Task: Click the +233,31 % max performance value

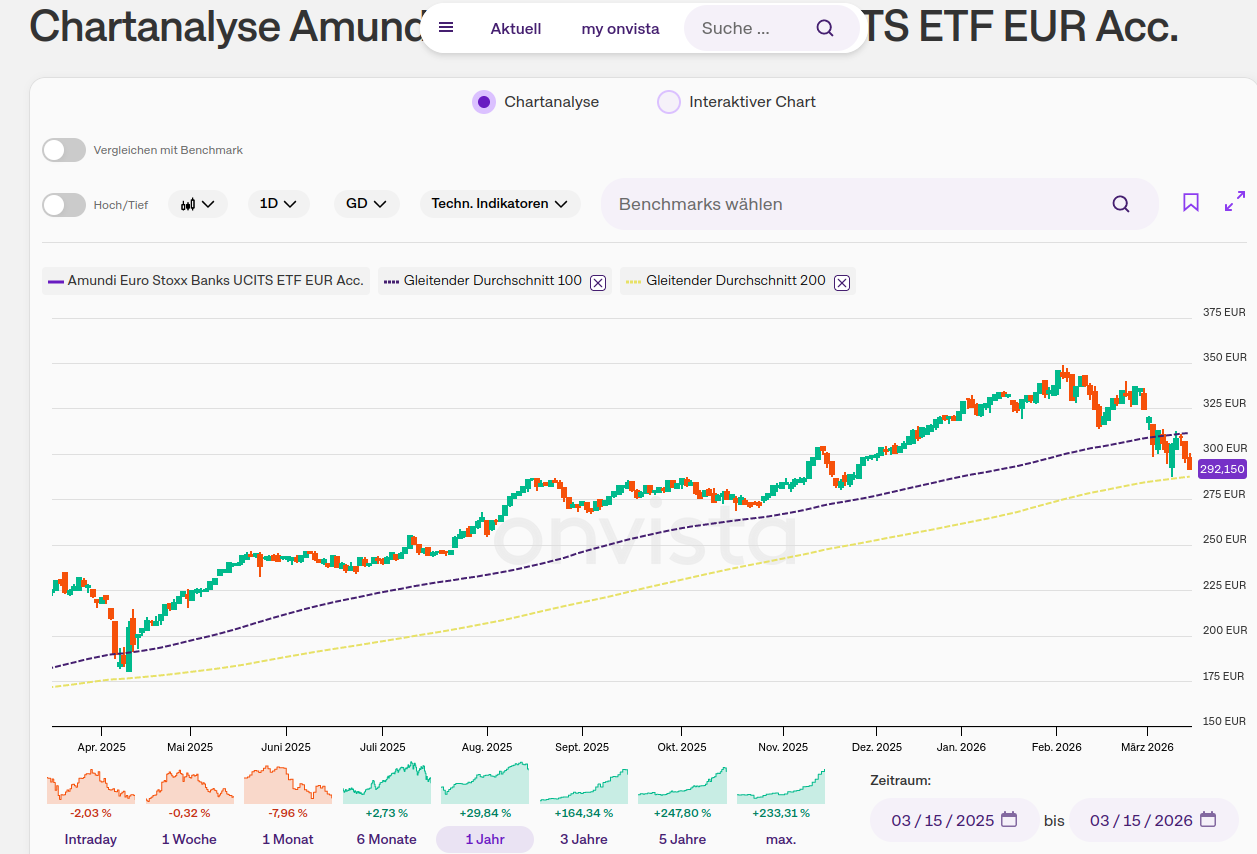Action: coord(781,813)
